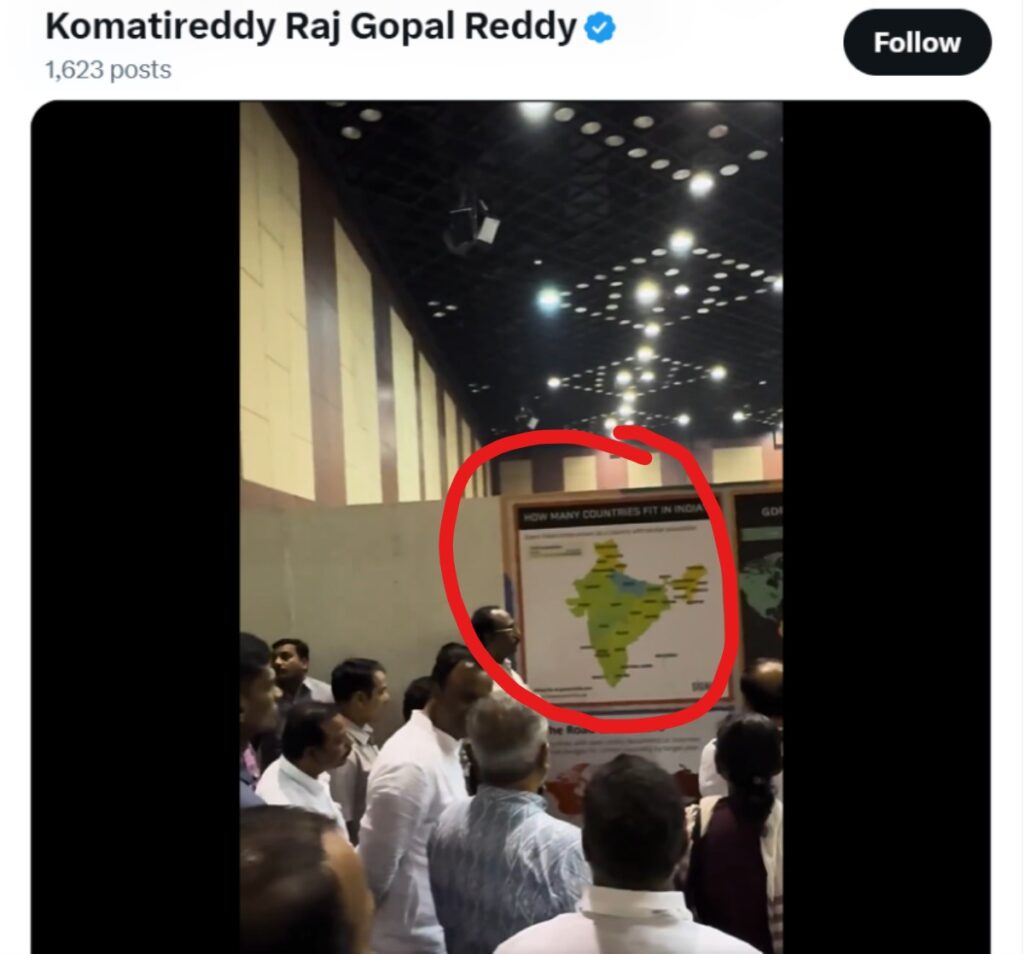Click the man wearing glasses beside the map
Viewport: 1024px width, 954px height.
coord(496,643)
